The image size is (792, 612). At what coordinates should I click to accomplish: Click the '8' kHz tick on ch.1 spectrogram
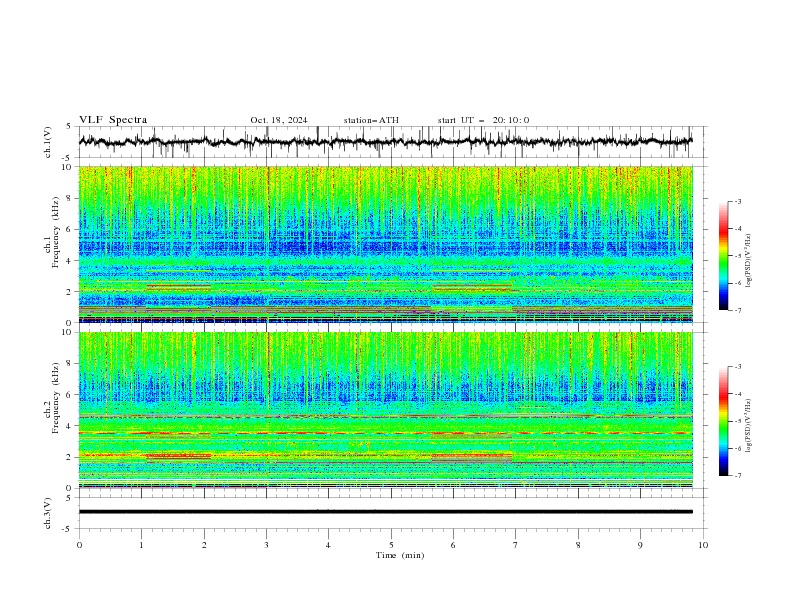71,198
